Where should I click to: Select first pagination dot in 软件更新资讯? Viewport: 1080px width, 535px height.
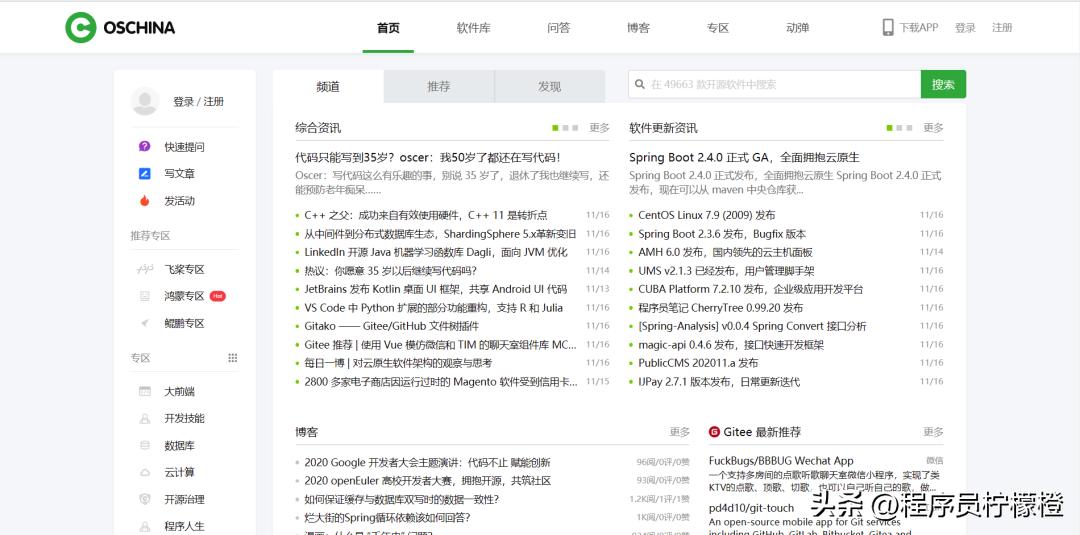(x=890, y=127)
